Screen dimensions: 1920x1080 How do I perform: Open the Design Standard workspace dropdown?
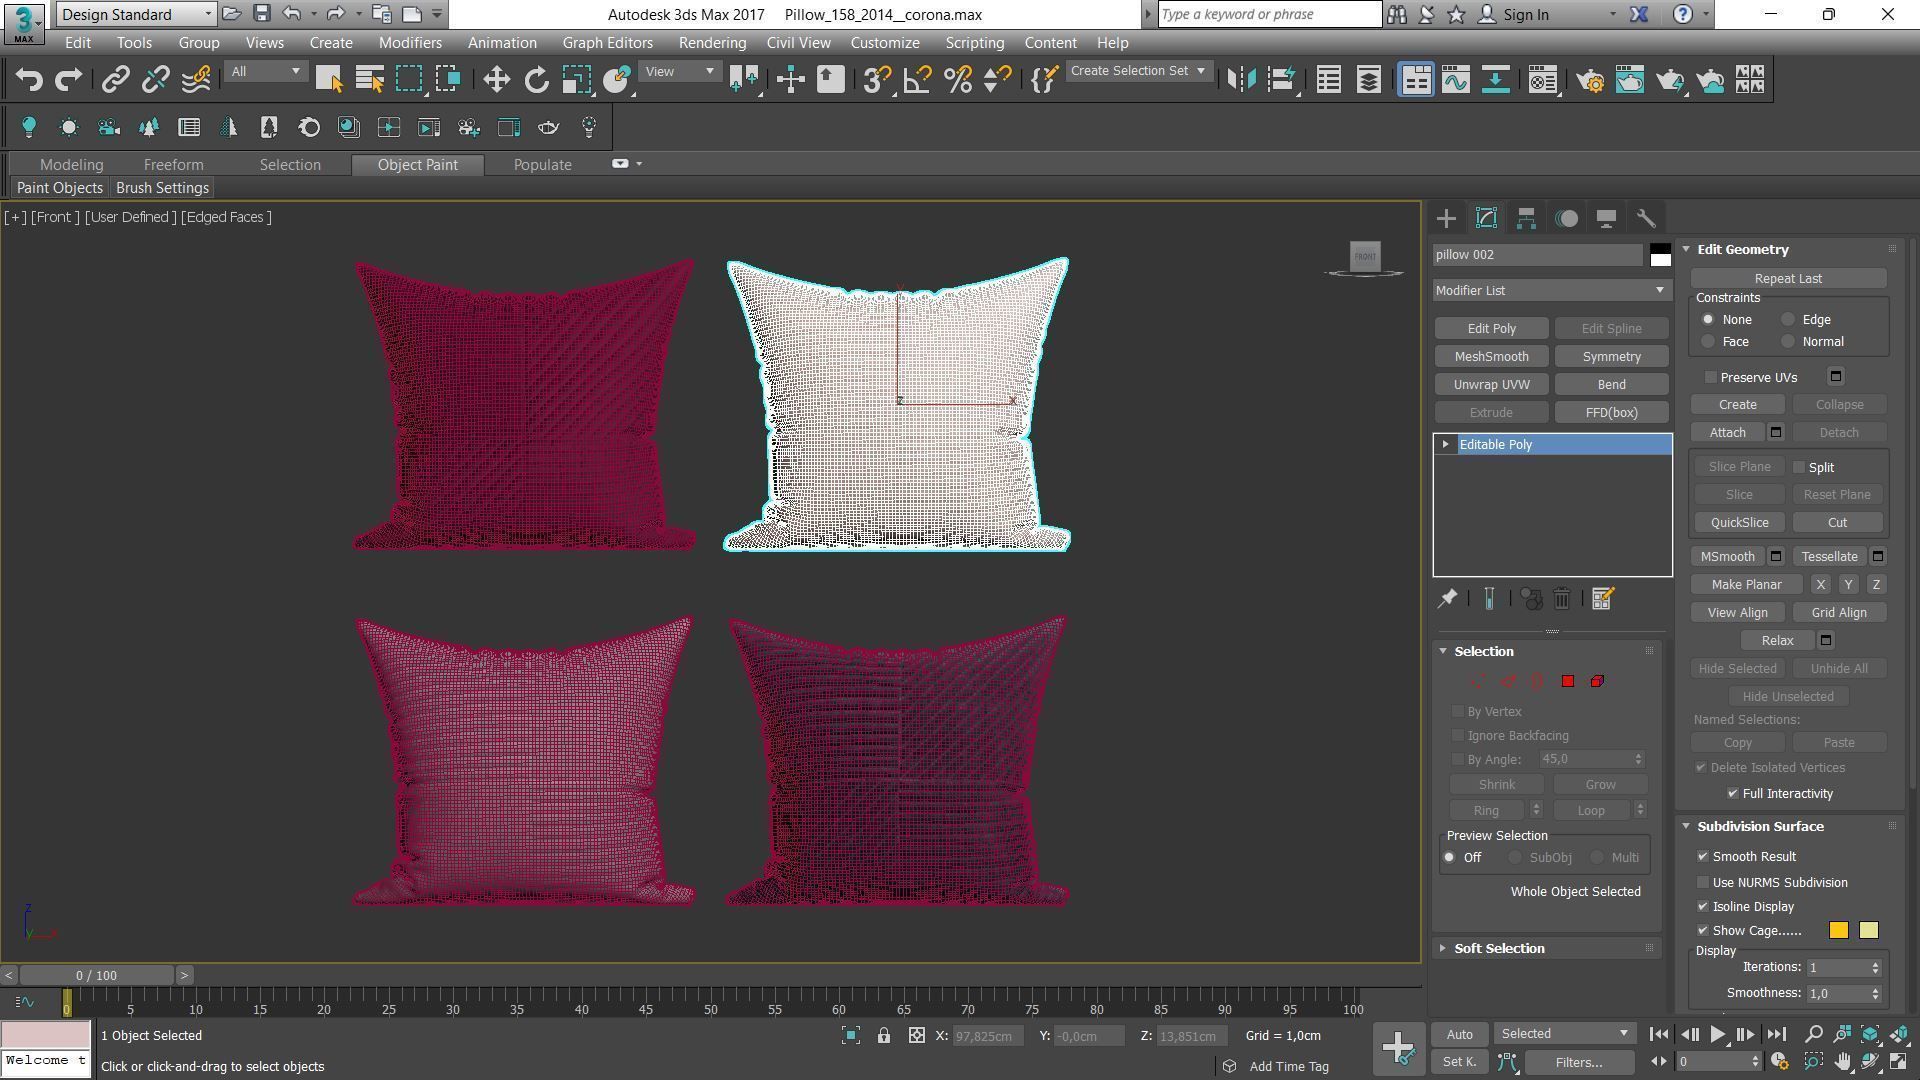pos(136,14)
